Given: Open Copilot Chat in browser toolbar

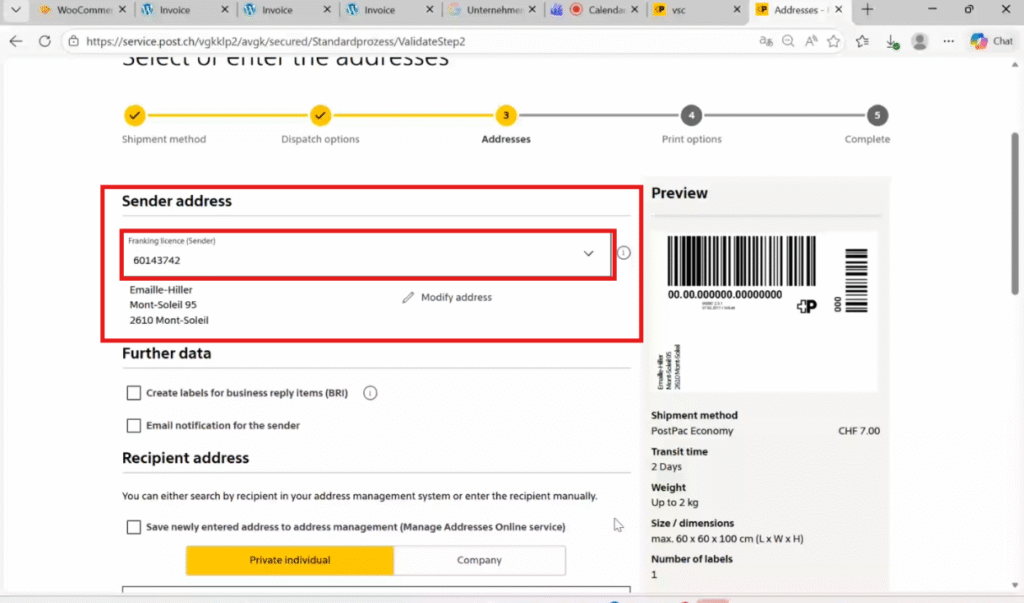Looking at the screenshot, I should pyautogui.click(x=991, y=41).
